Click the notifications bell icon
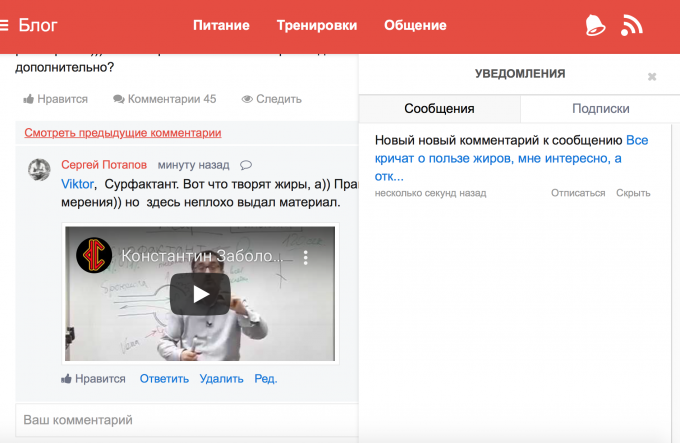 click(x=595, y=25)
